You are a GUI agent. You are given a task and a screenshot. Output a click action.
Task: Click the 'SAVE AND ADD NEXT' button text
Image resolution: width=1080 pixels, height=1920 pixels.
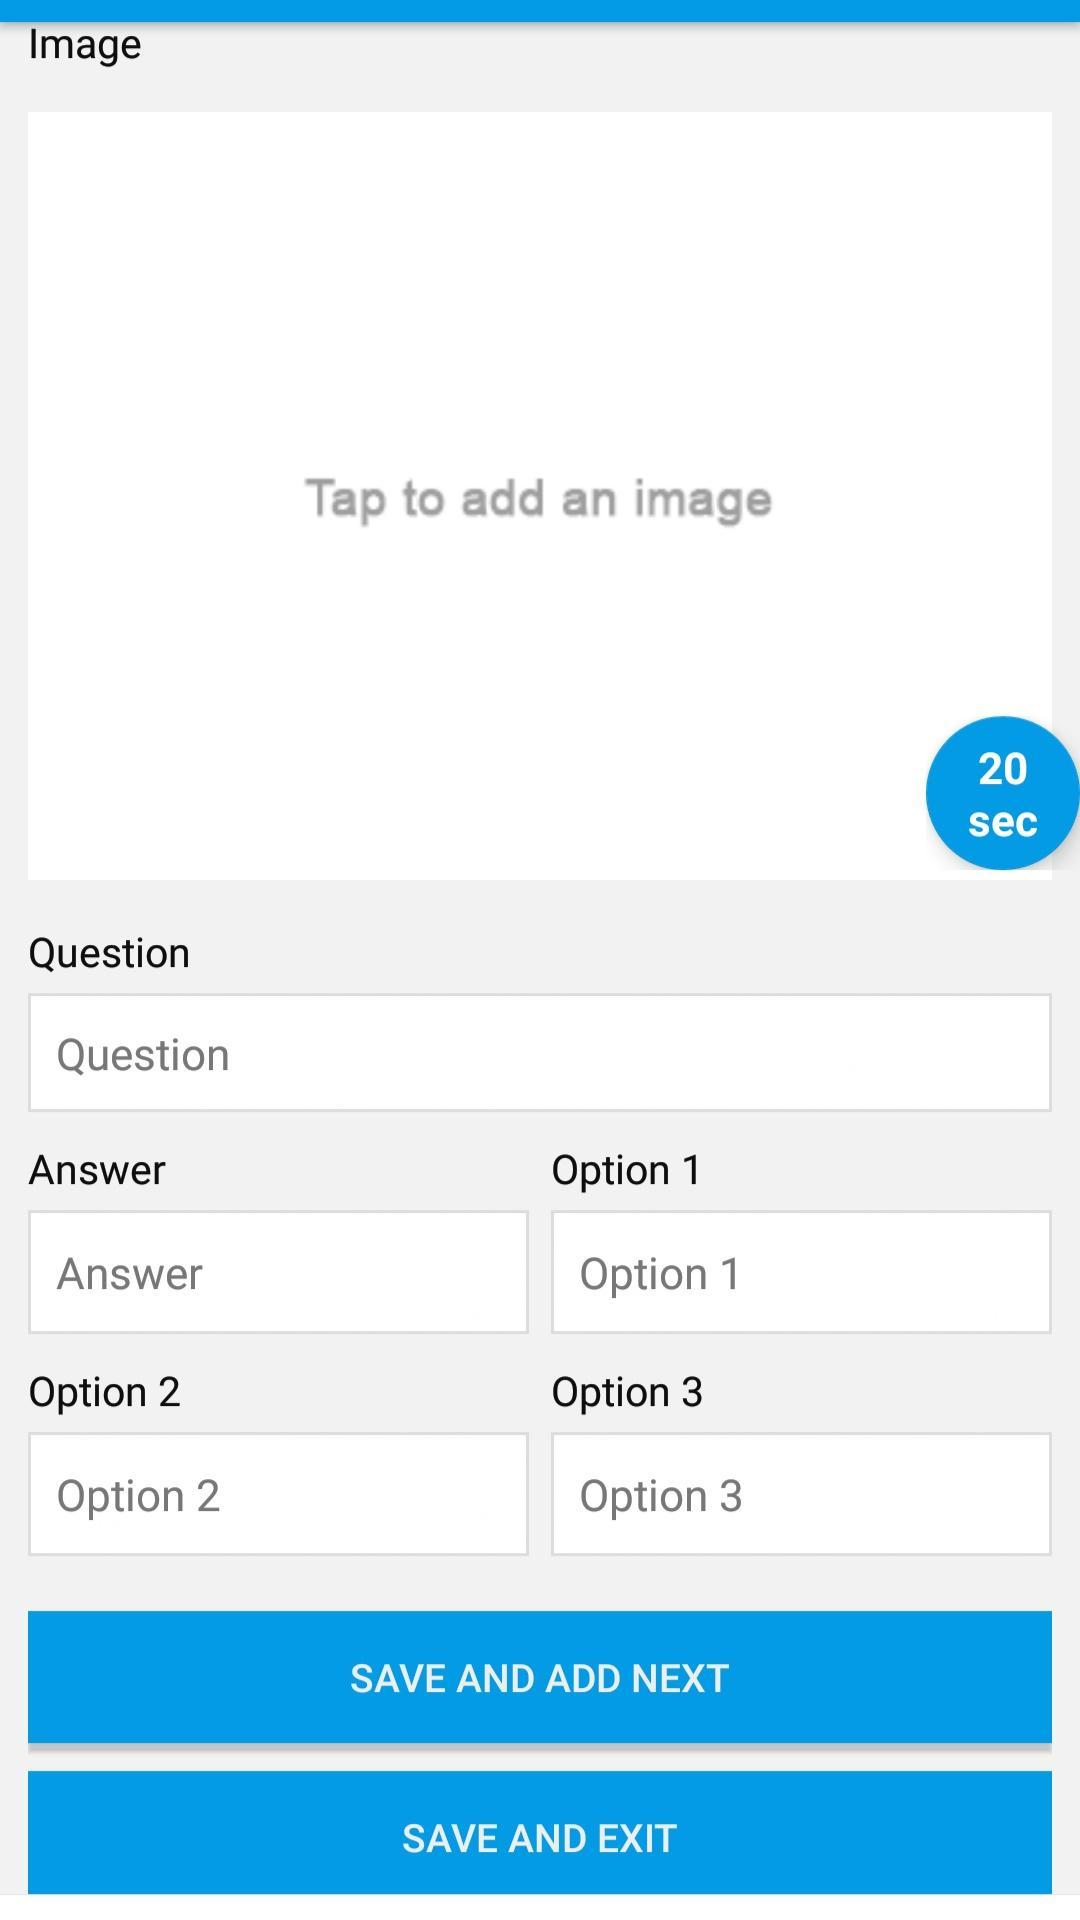click(x=540, y=1678)
